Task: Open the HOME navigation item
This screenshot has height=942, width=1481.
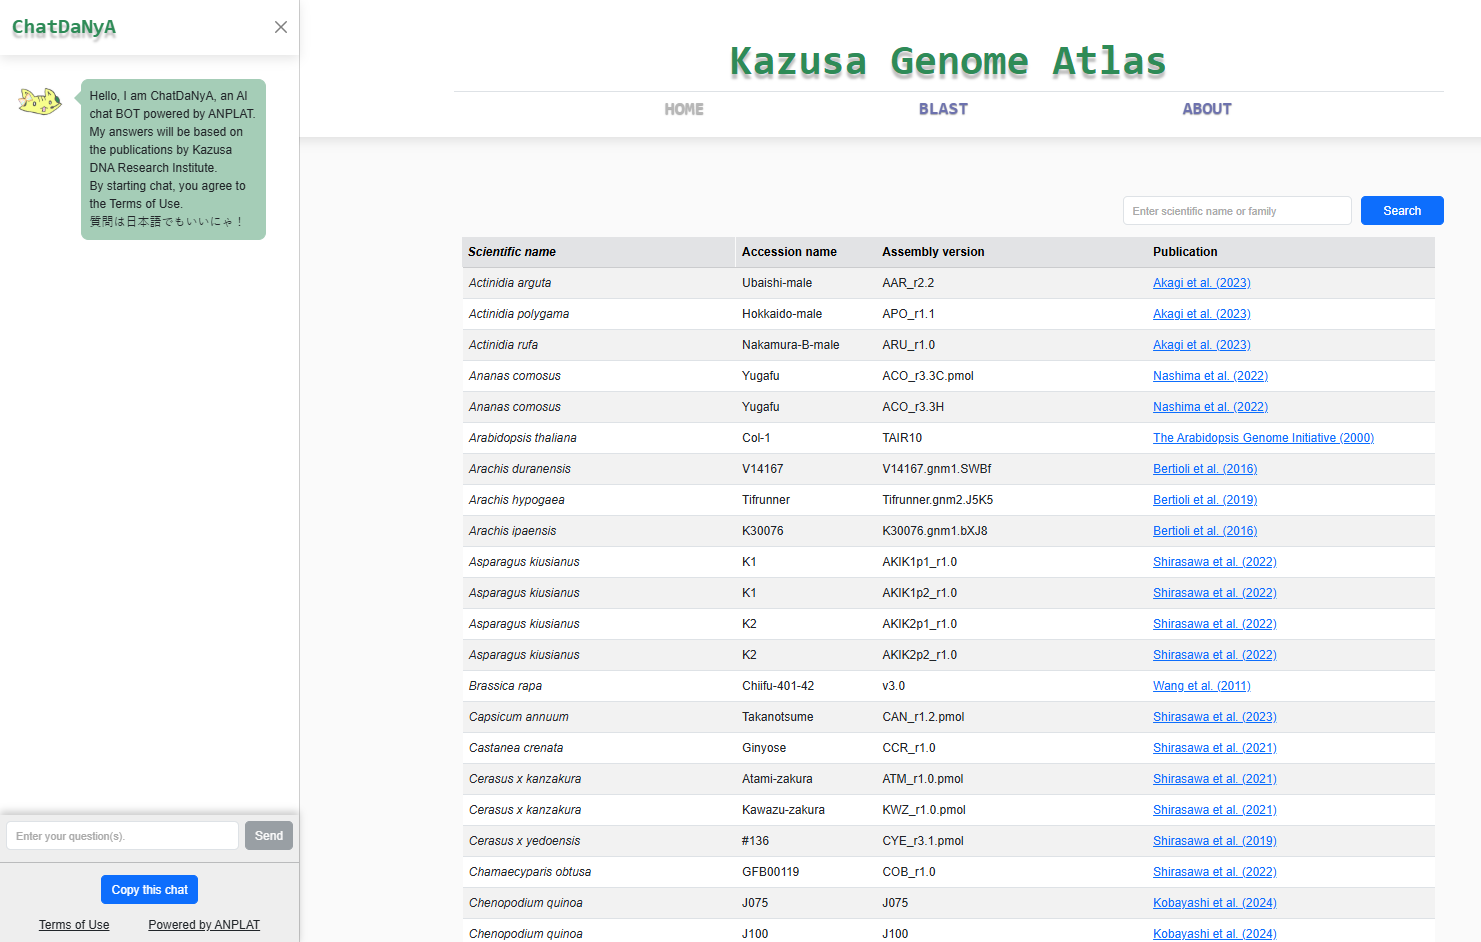Action: click(684, 109)
